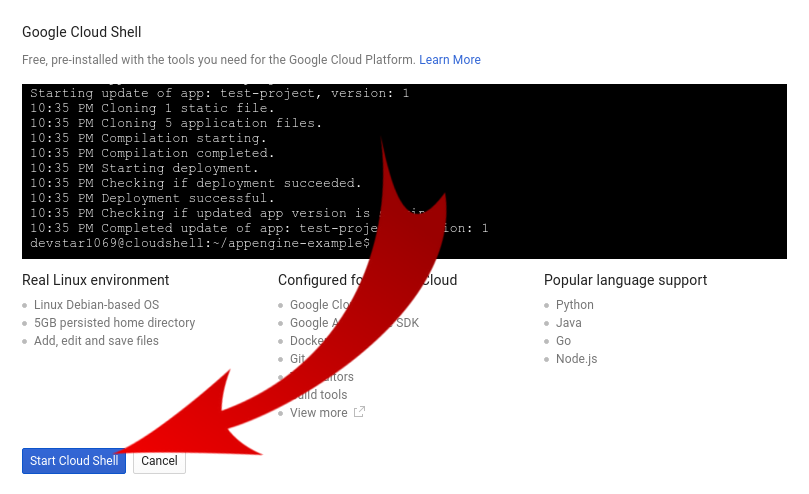Dismiss the dialog with the Cancel button

(159, 460)
